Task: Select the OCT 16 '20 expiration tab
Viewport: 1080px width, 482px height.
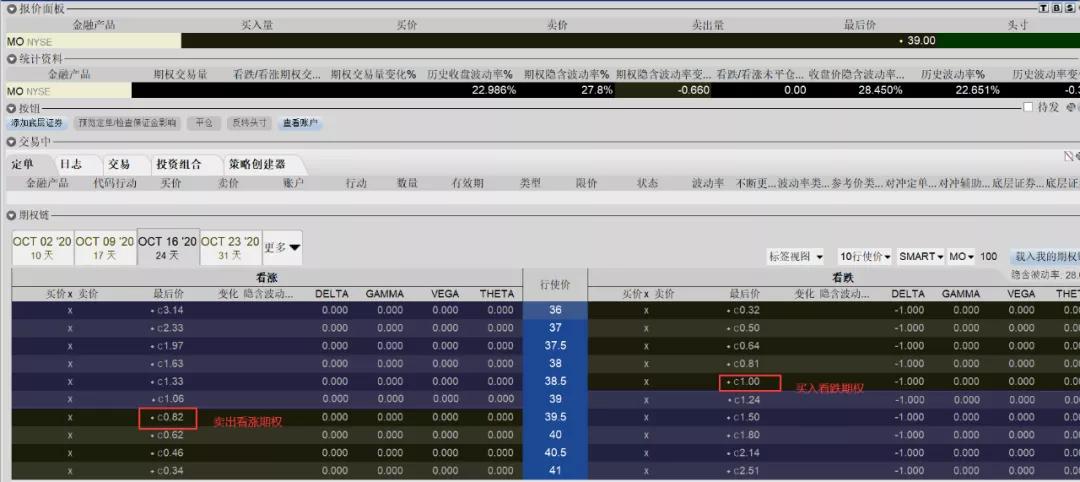Action: pos(168,247)
